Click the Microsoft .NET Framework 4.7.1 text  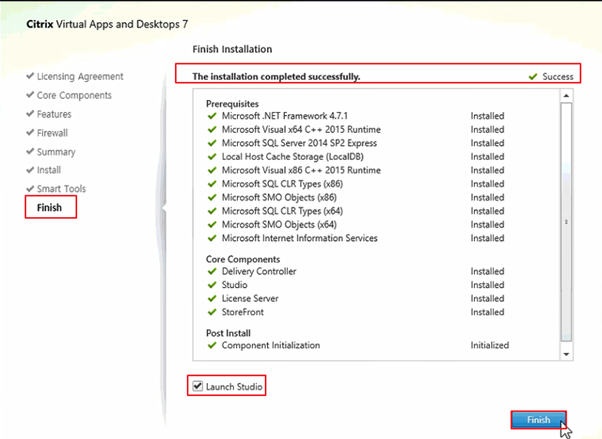[x=284, y=116]
